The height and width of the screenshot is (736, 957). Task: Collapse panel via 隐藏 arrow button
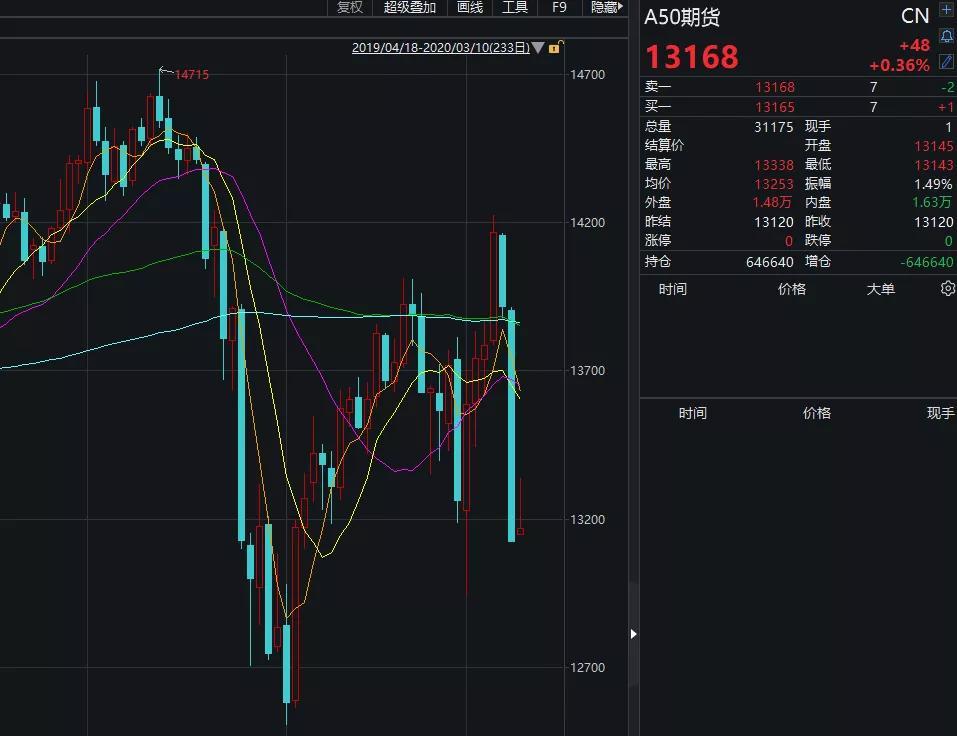coord(607,7)
